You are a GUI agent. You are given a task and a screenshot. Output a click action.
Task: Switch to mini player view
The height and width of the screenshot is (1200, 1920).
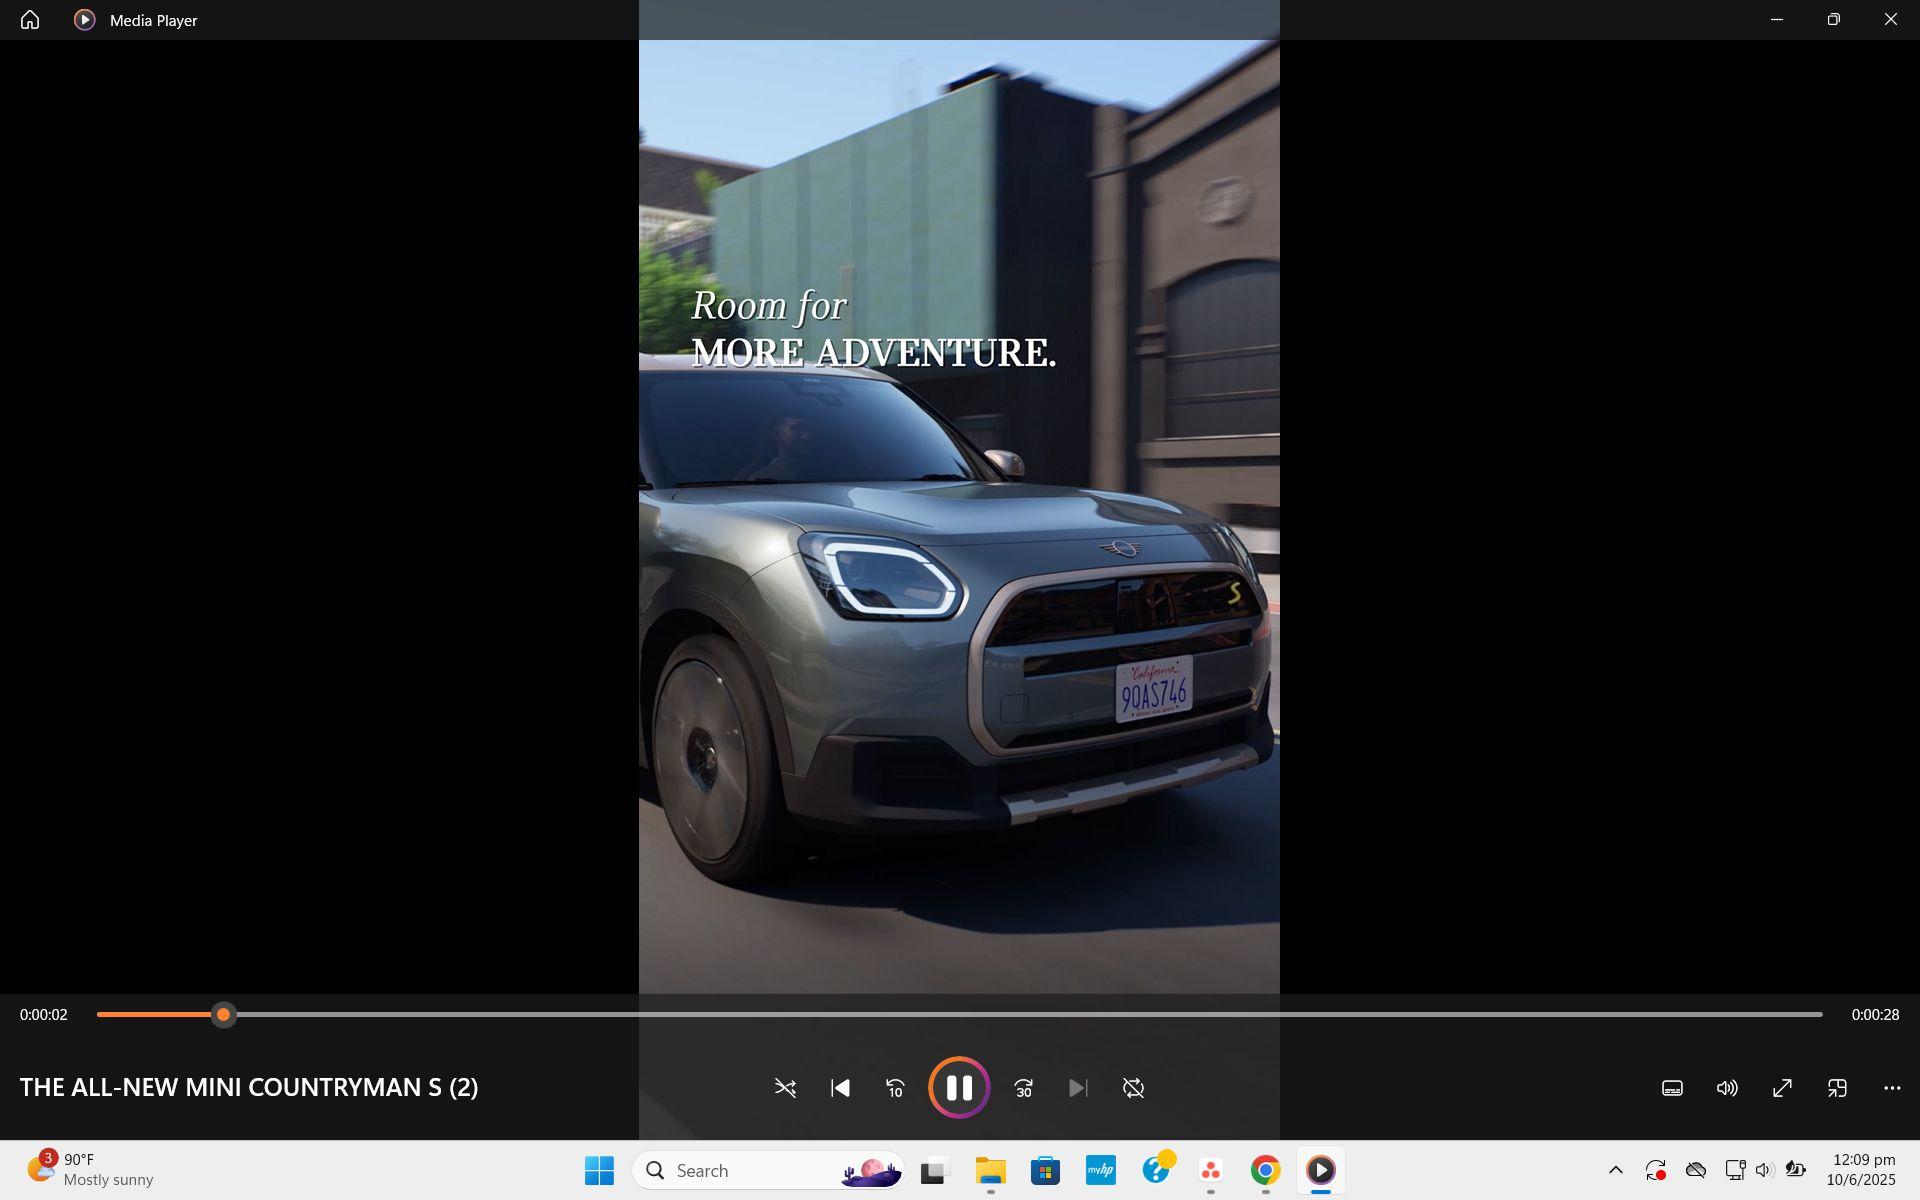click(1837, 1087)
